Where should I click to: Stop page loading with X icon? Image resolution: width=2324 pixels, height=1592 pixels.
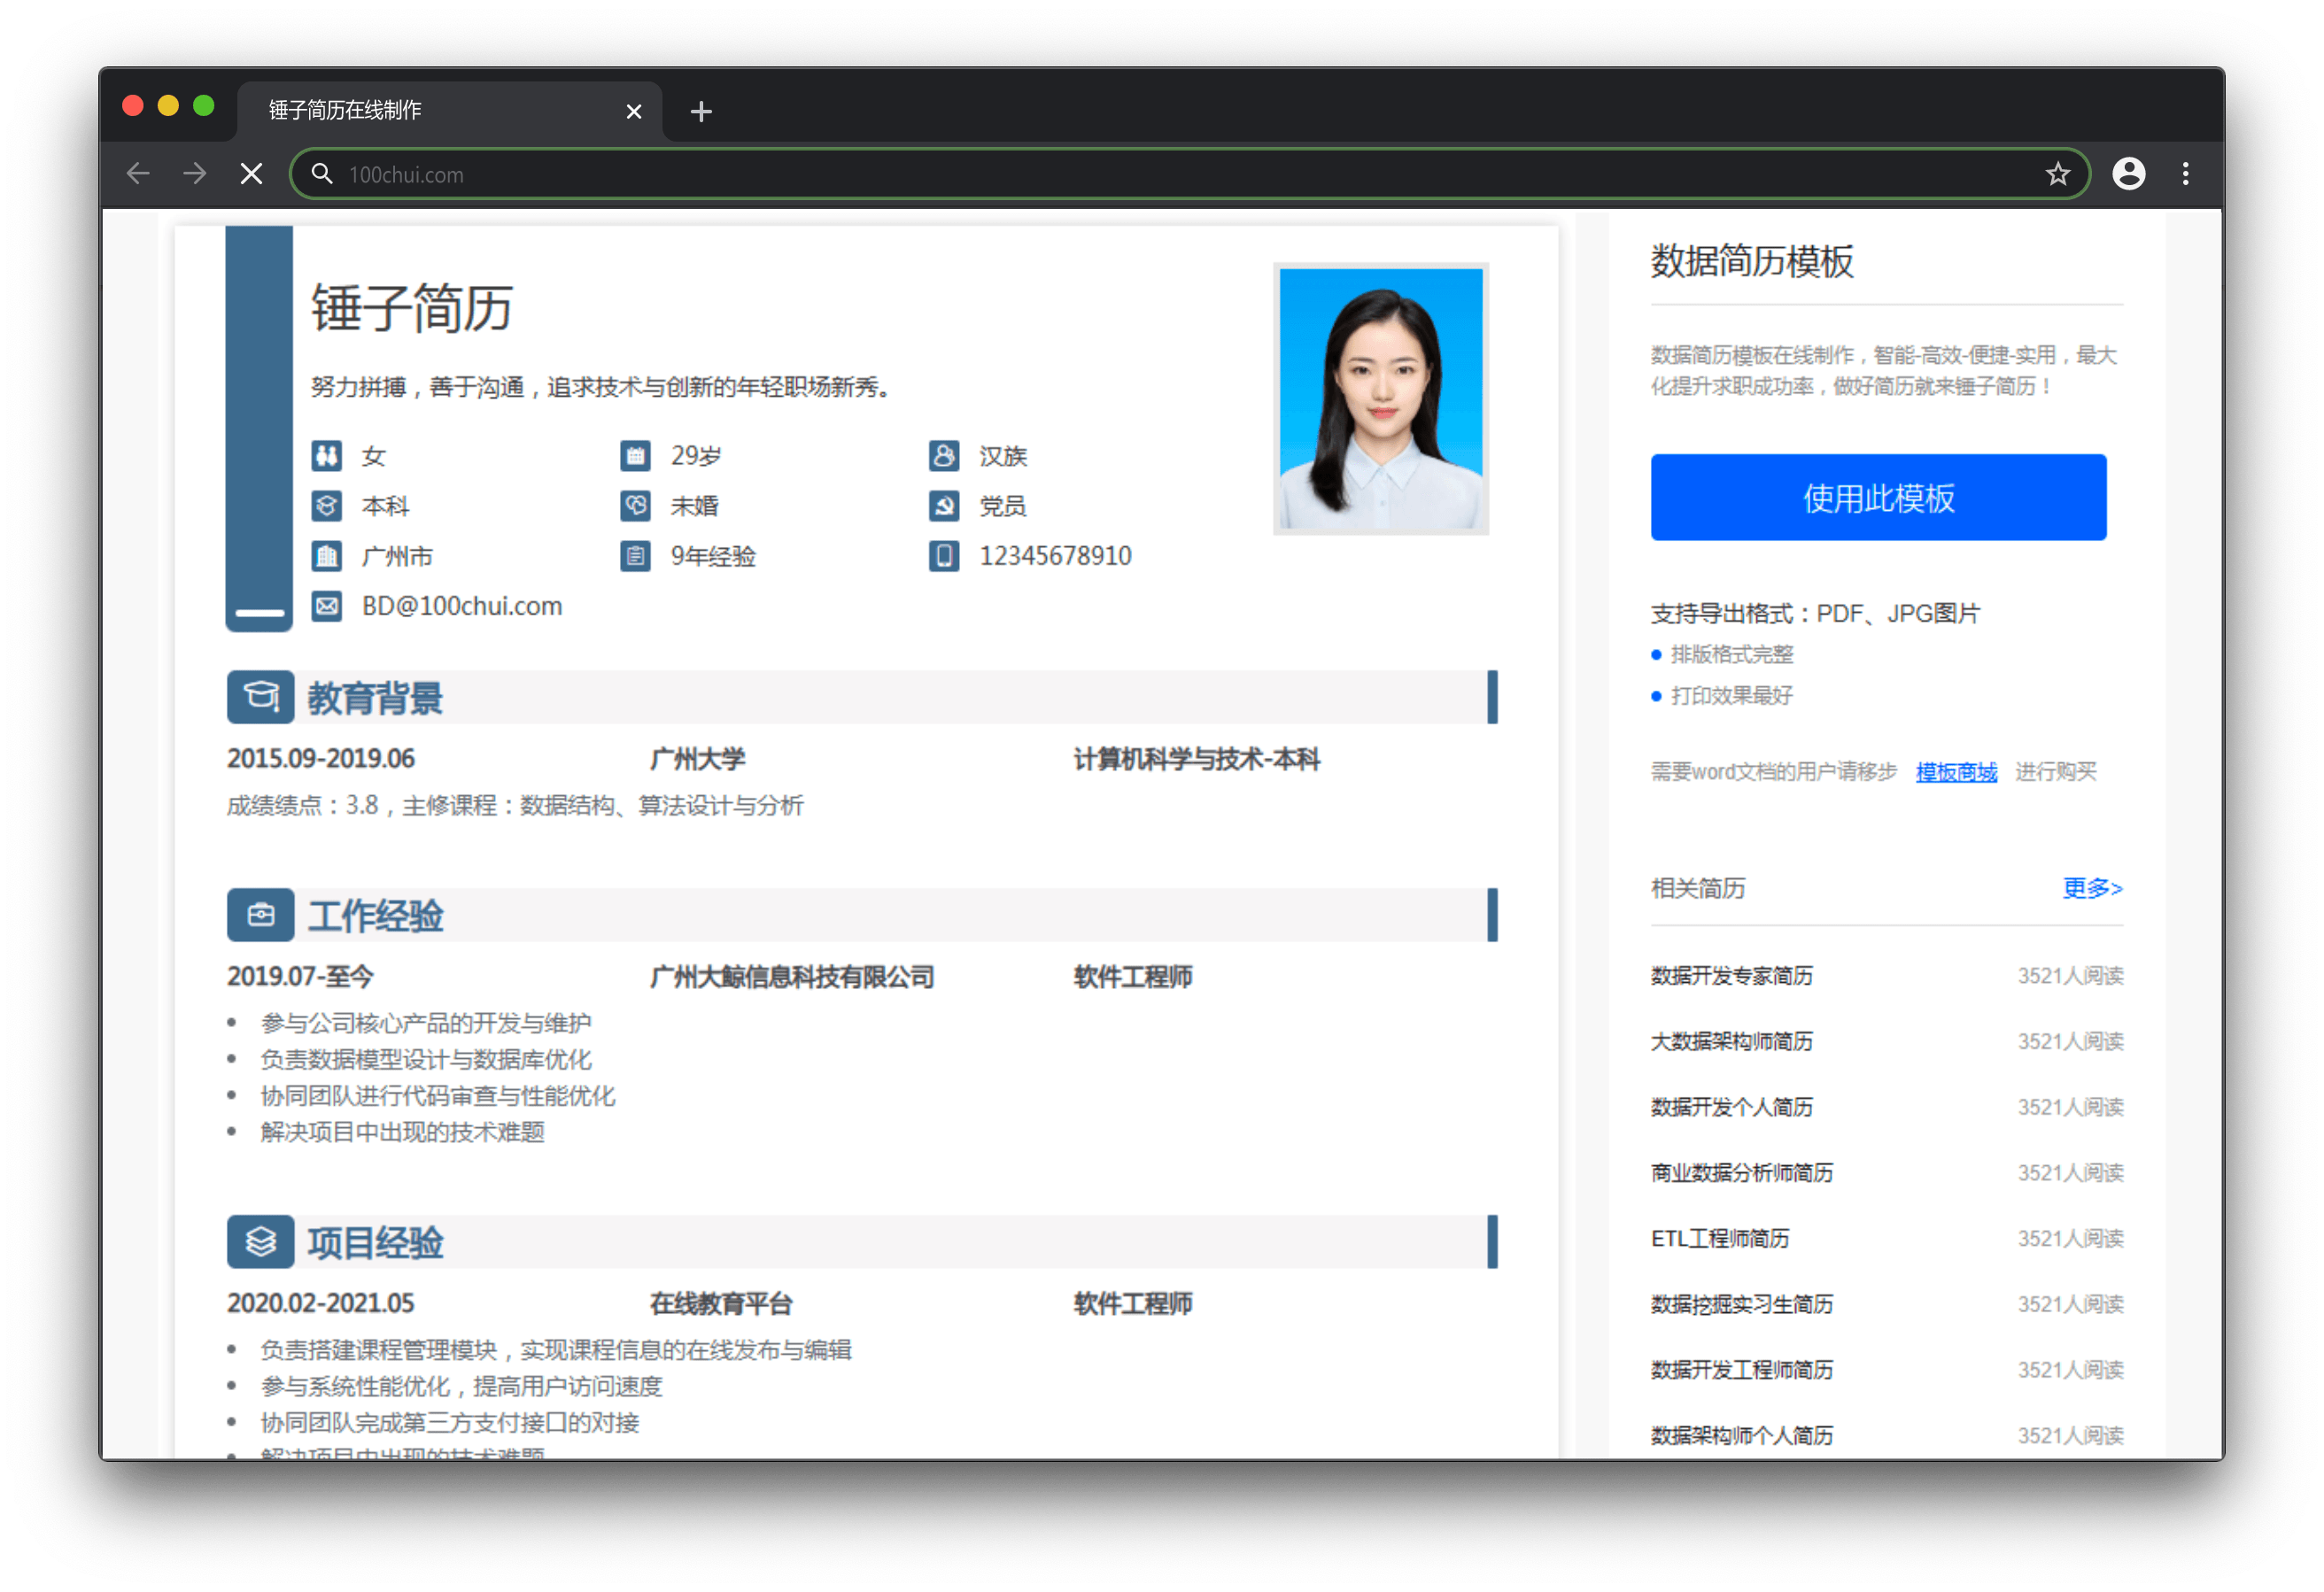point(252,174)
